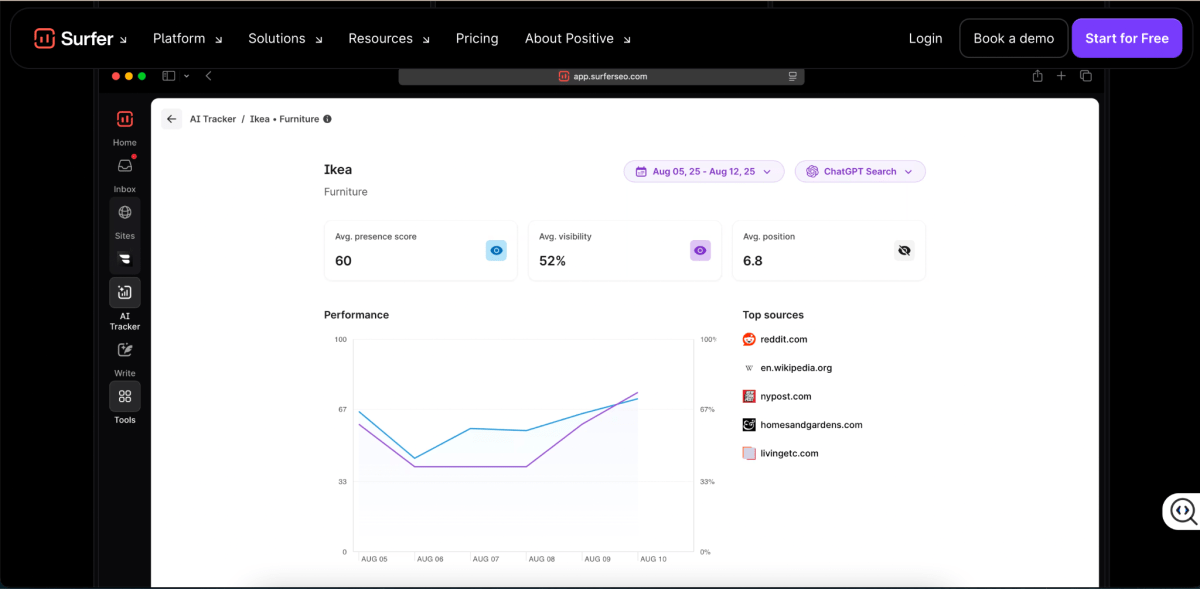Open the dropdown arrow next to browser sidebar icon
The height and width of the screenshot is (589, 1200).
coord(186,76)
